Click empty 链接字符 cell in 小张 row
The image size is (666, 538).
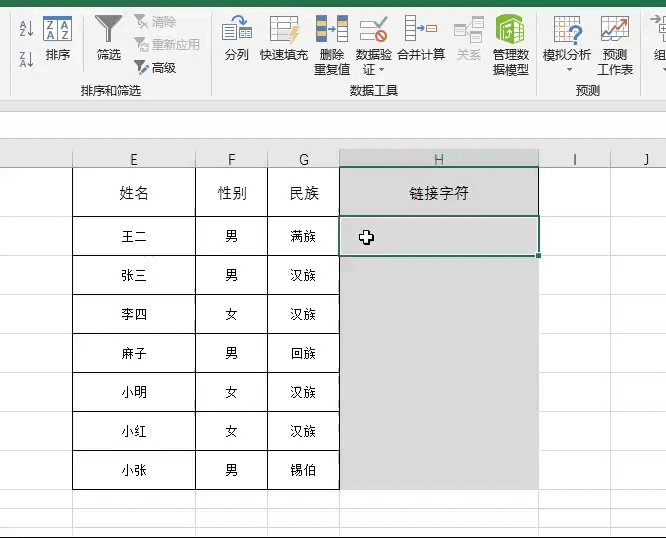coord(439,470)
